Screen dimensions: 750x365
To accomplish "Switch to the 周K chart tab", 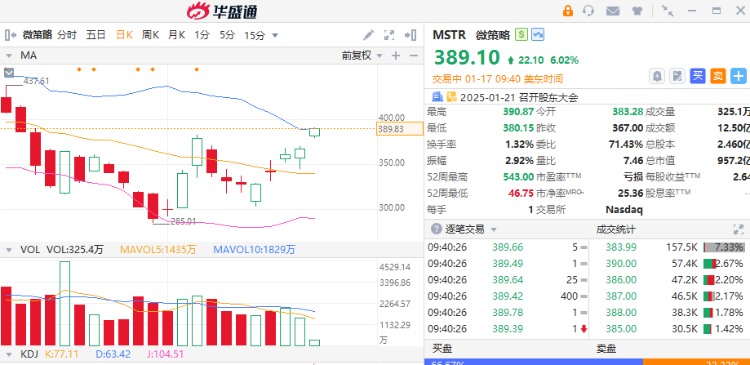I will [150, 35].
